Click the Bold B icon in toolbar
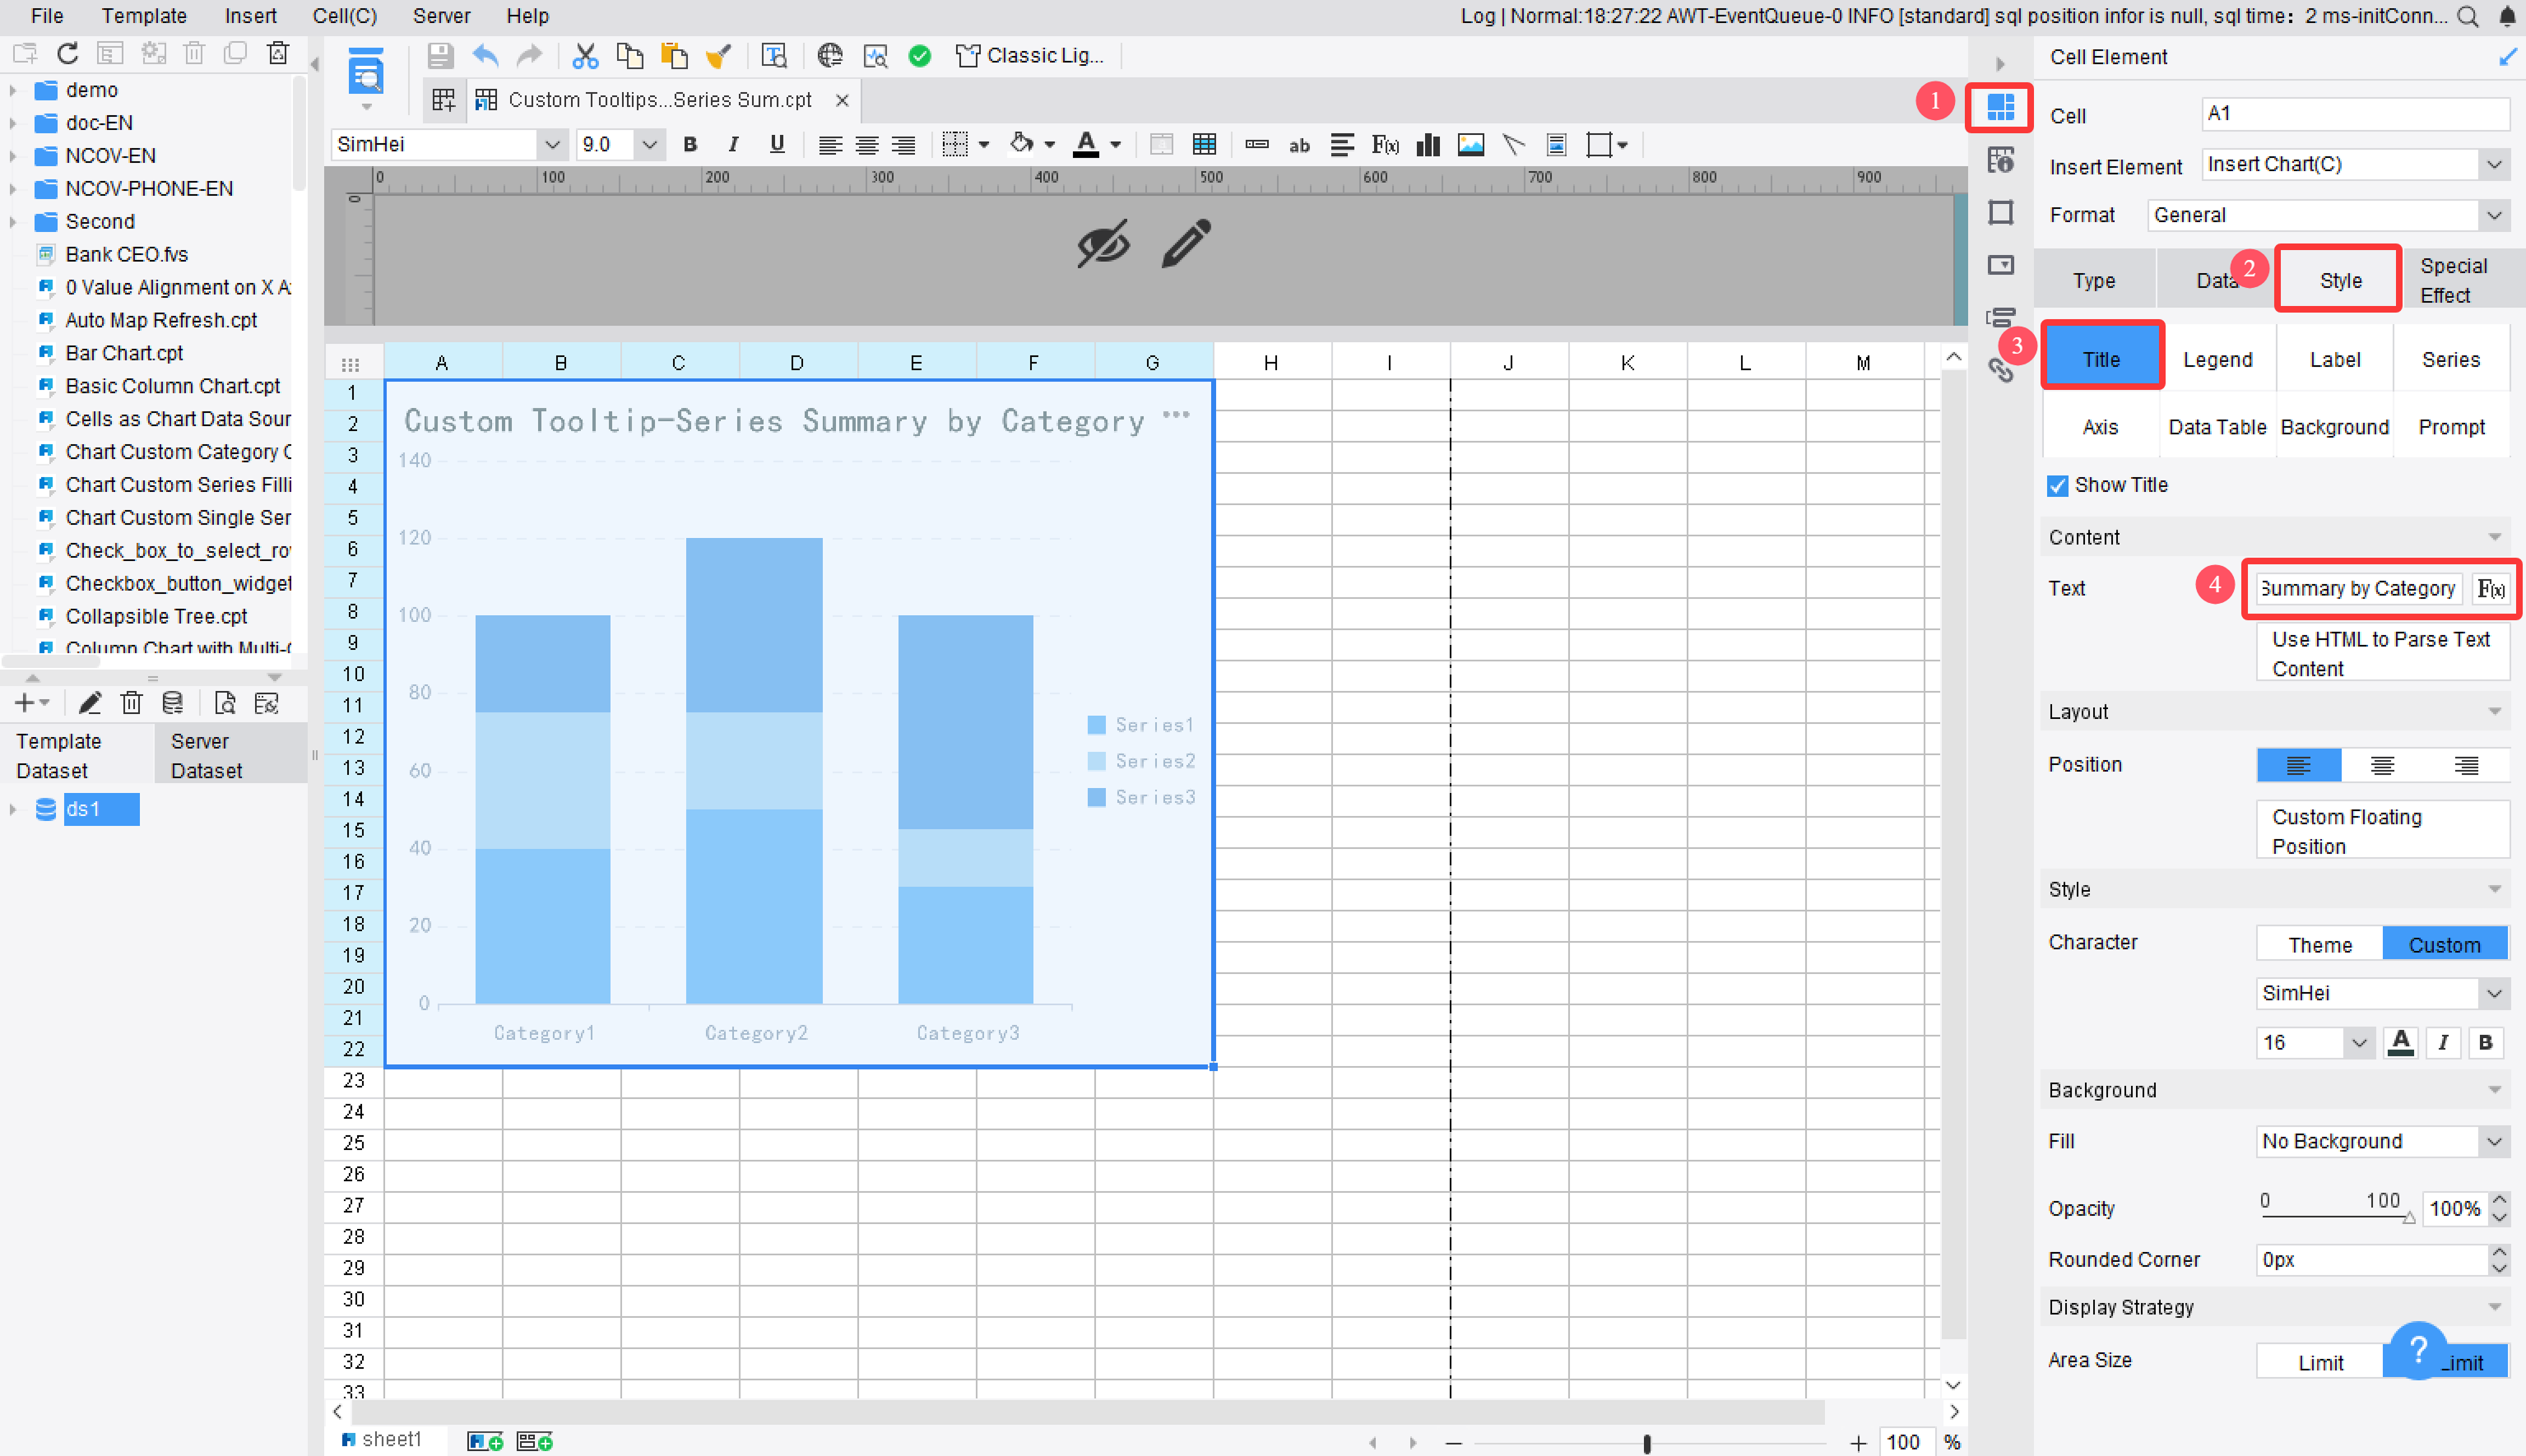Screen dimensions: 2526x1456 [x=690, y=145]
